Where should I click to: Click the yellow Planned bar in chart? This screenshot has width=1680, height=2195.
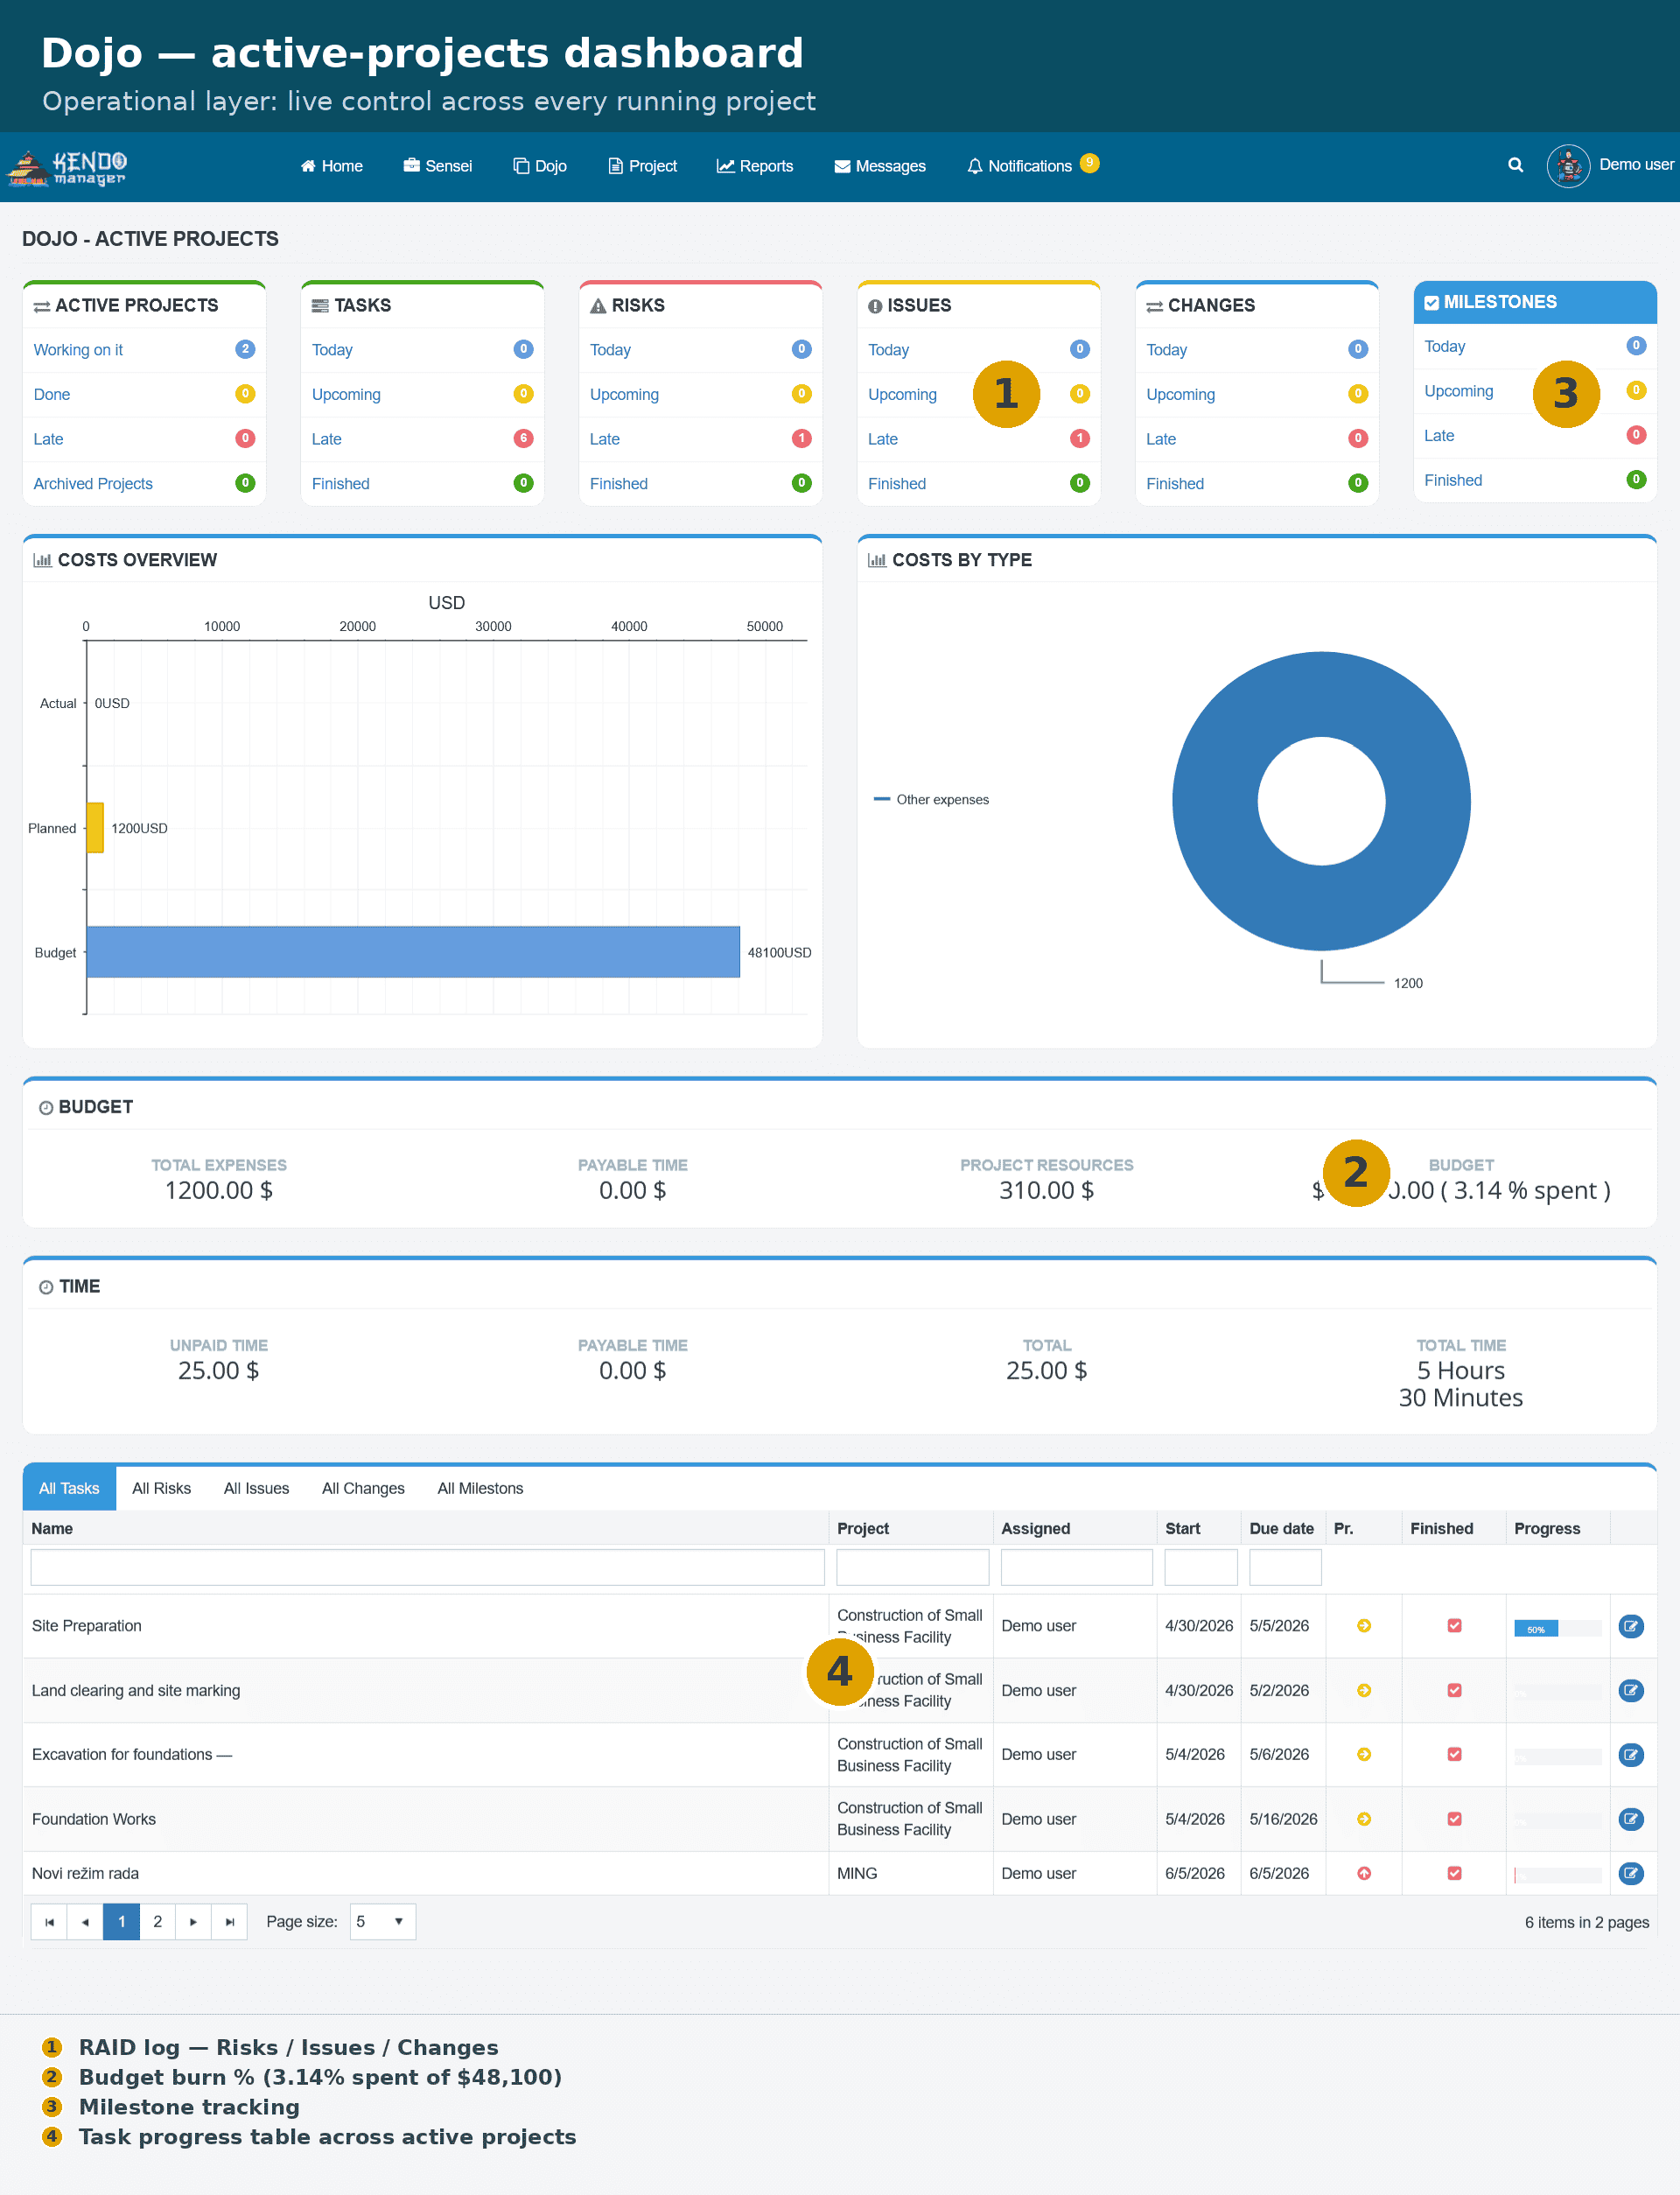[95, 828]
